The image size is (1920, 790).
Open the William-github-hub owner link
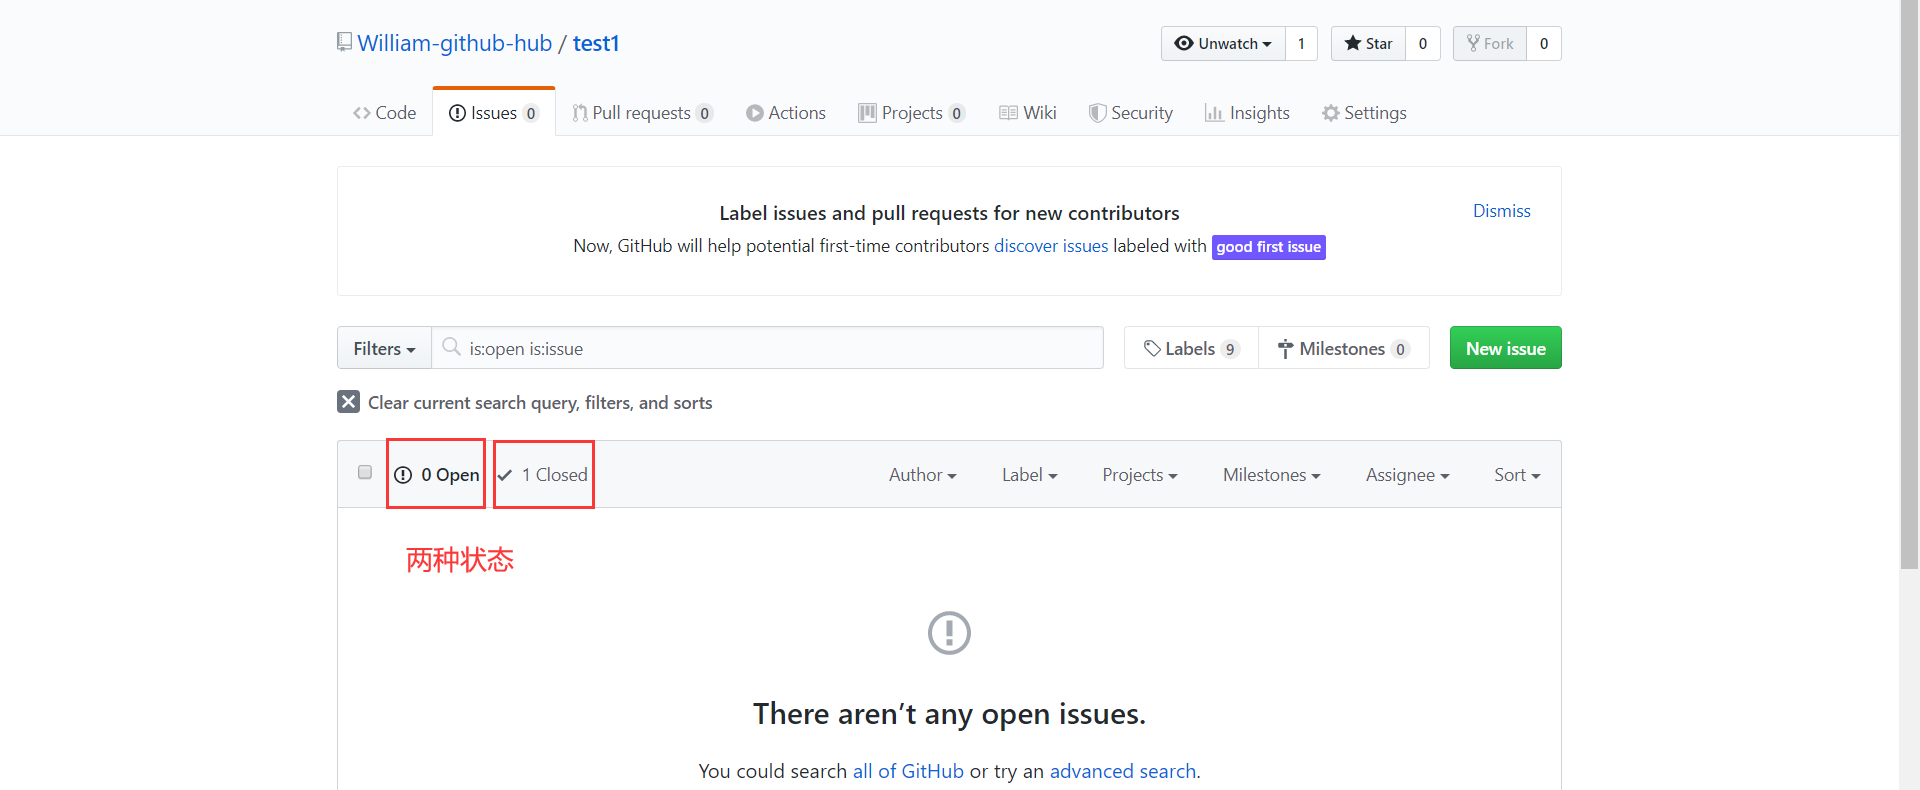click(x=455, y=43)
